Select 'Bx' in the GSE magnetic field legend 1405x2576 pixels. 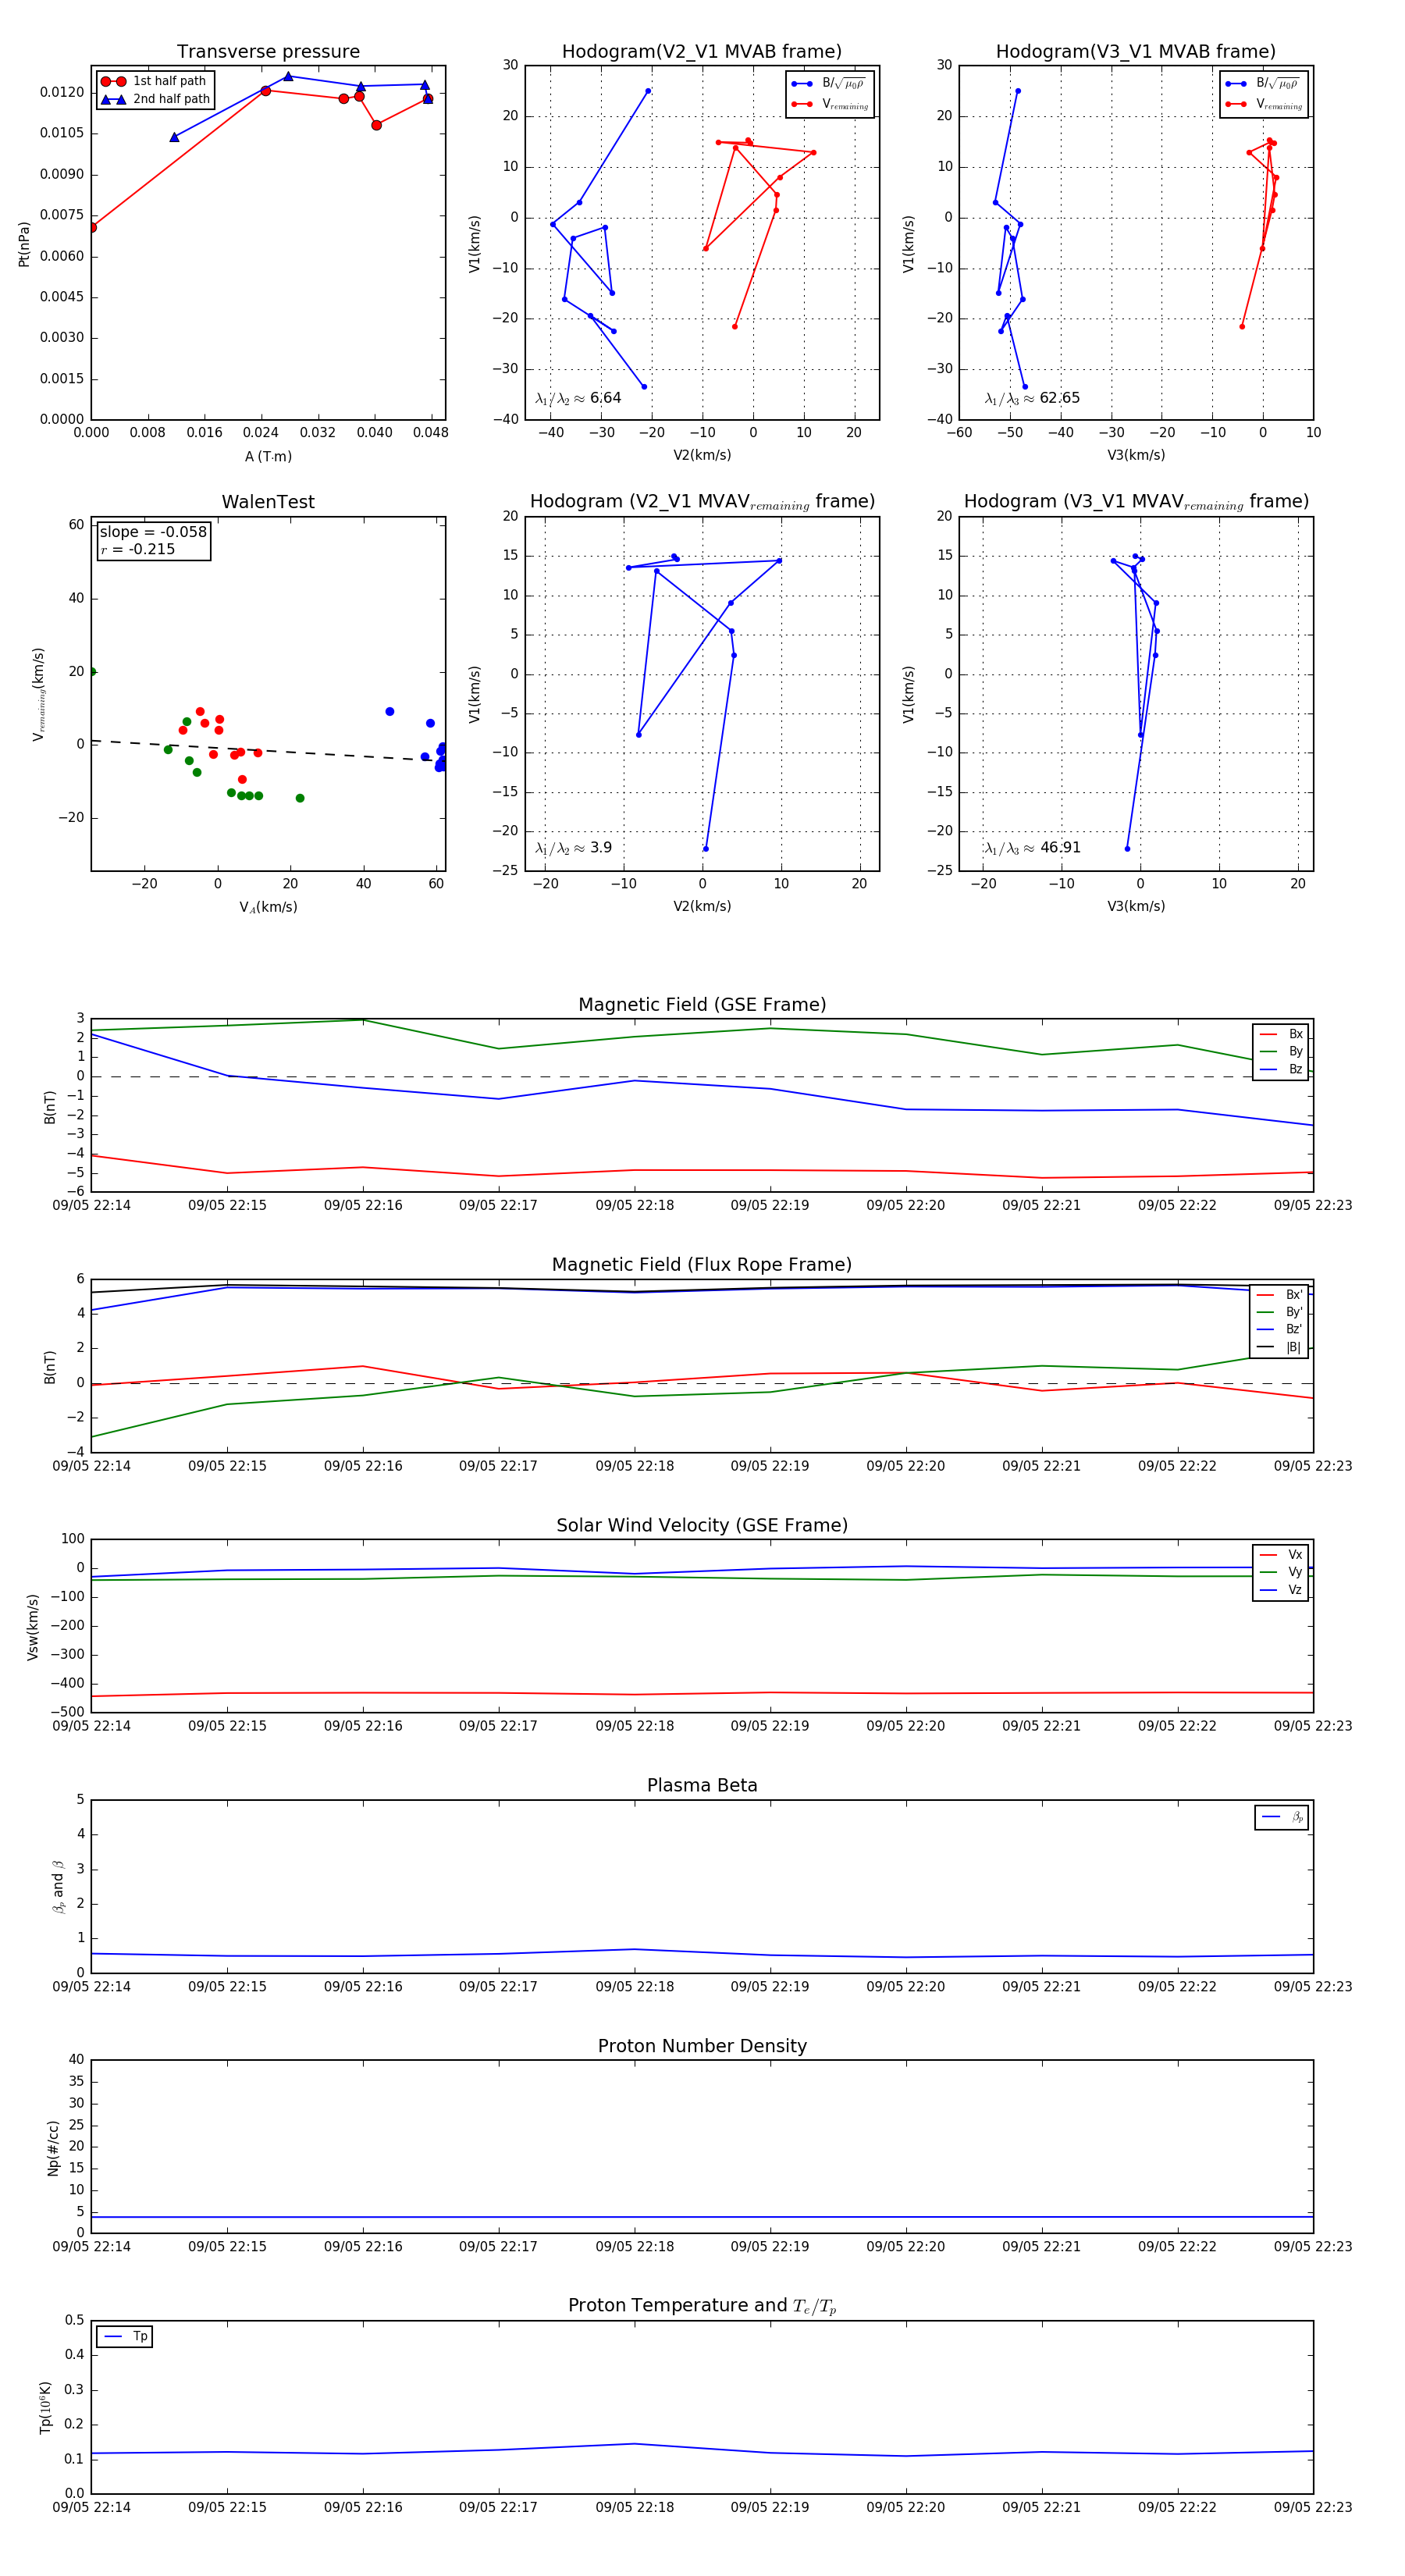1281,1034
